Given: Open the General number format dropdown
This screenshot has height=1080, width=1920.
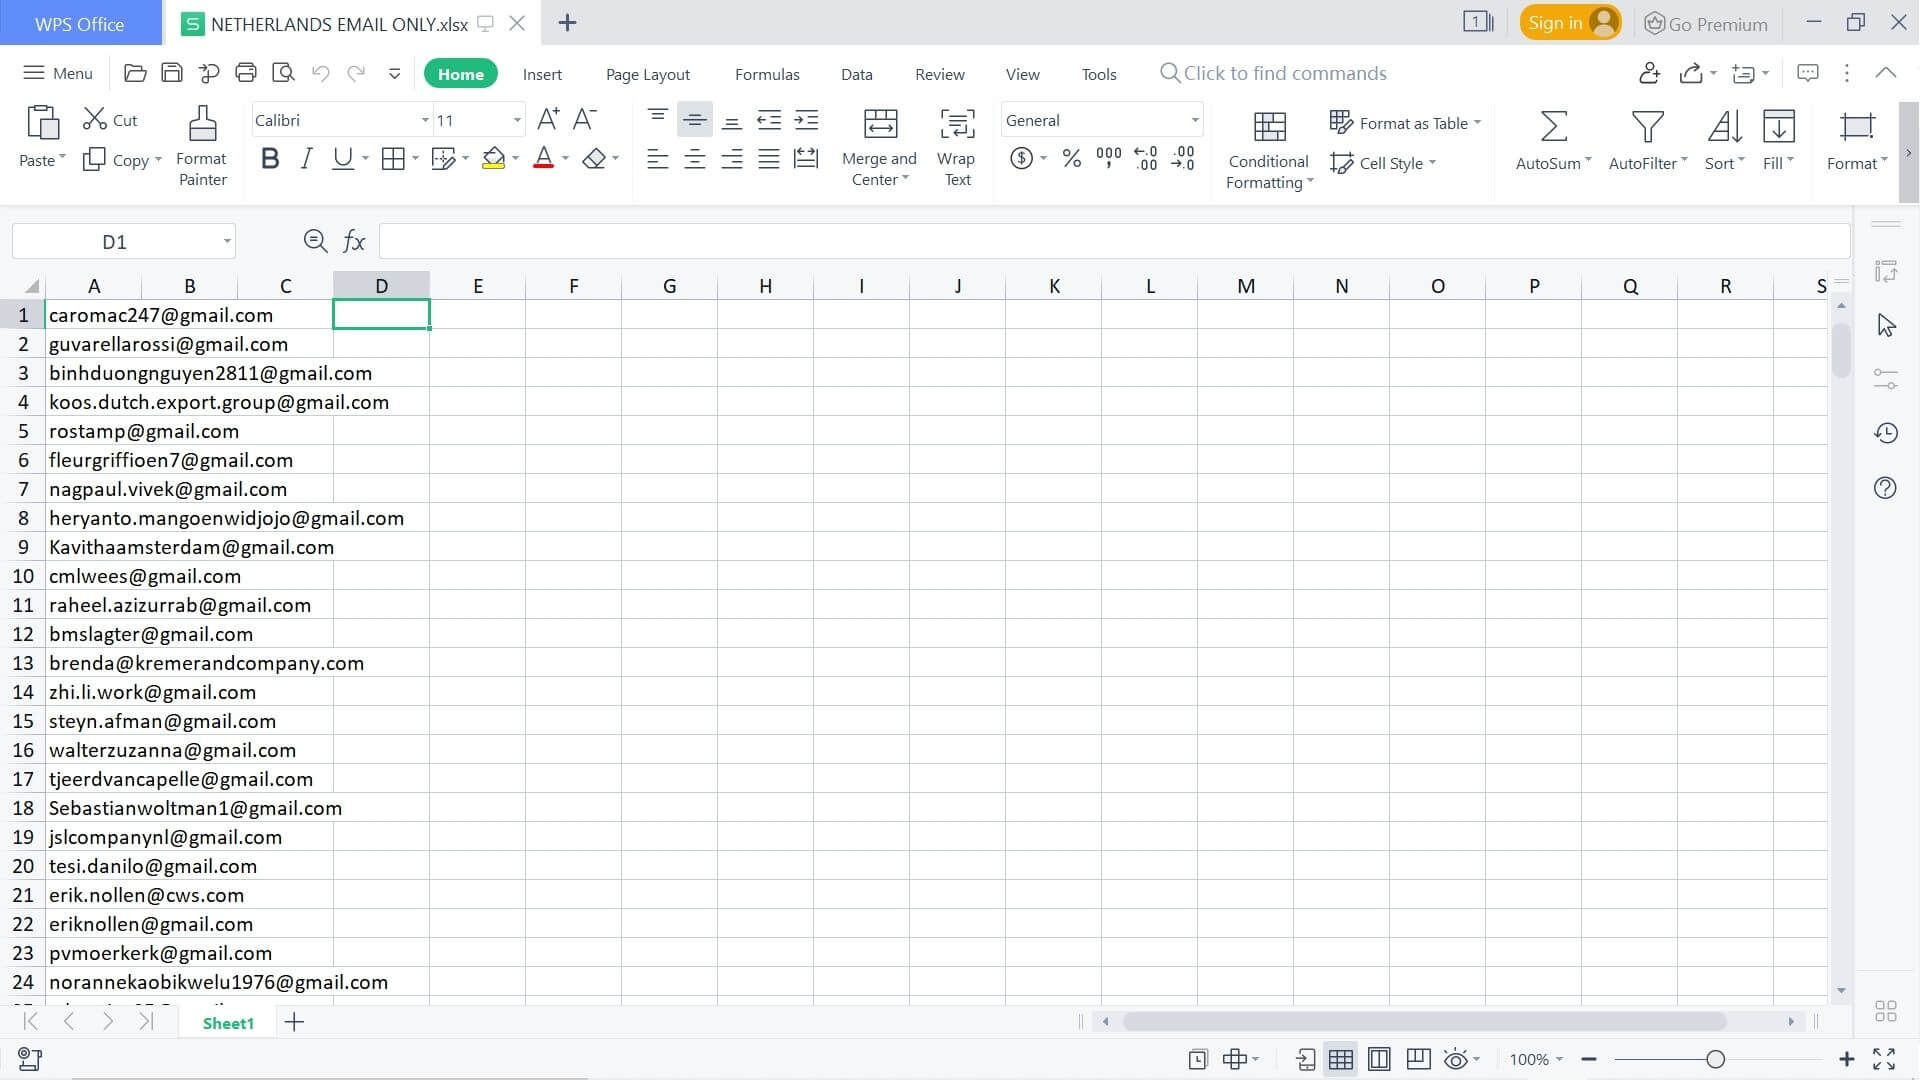Looking at the screenshot, I should tap(1197, 120).
